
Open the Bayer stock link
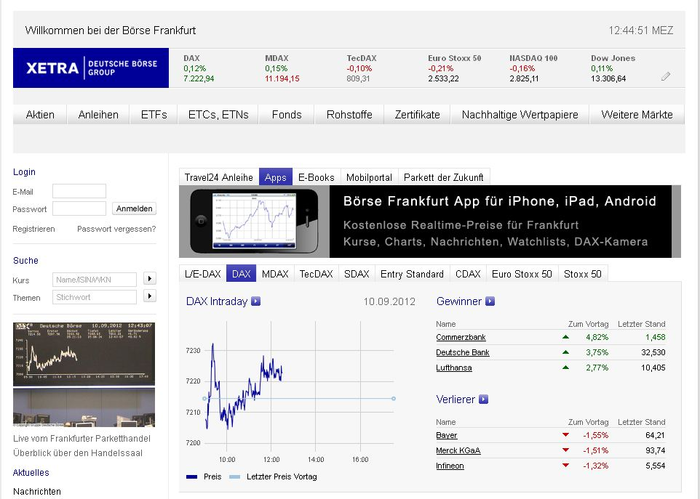pyautogui.click(x=446, y=435)
